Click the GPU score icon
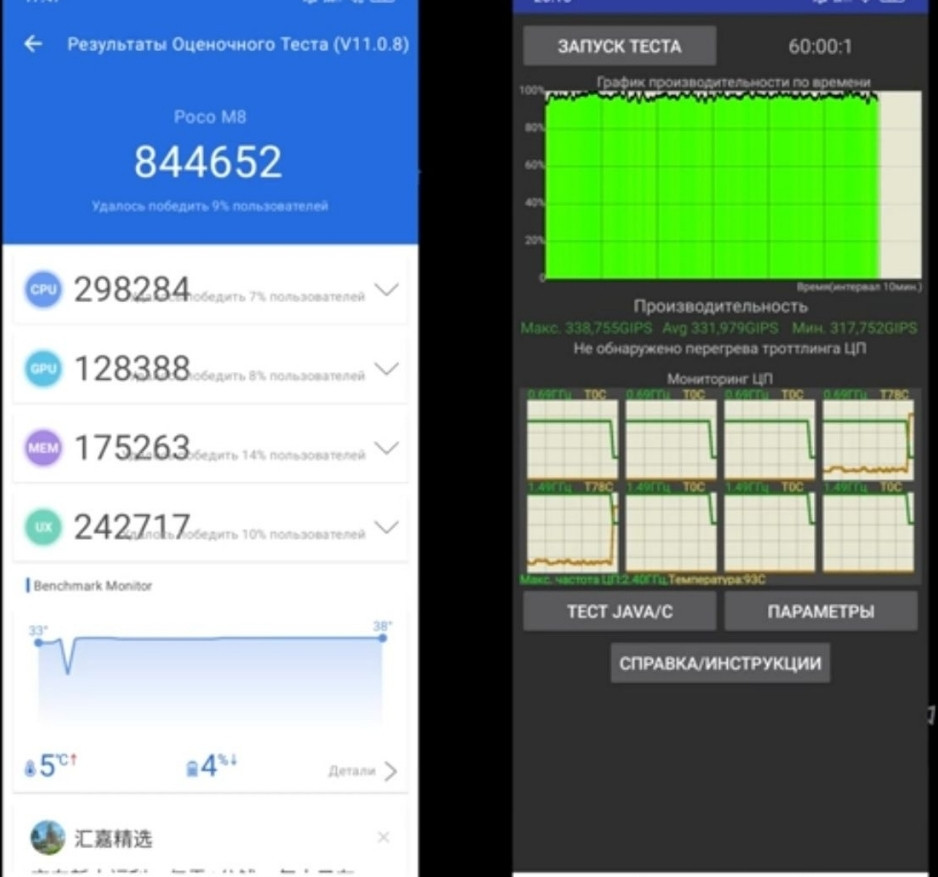 pos(43,369)
